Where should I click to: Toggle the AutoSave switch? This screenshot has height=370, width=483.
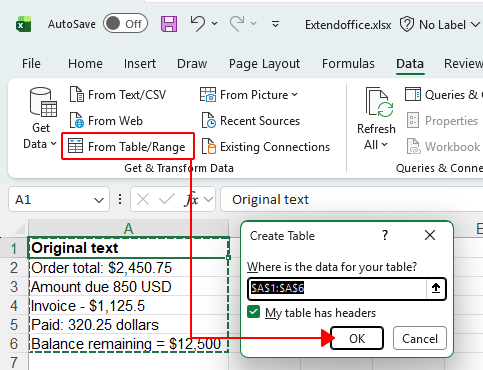point(125,24)
